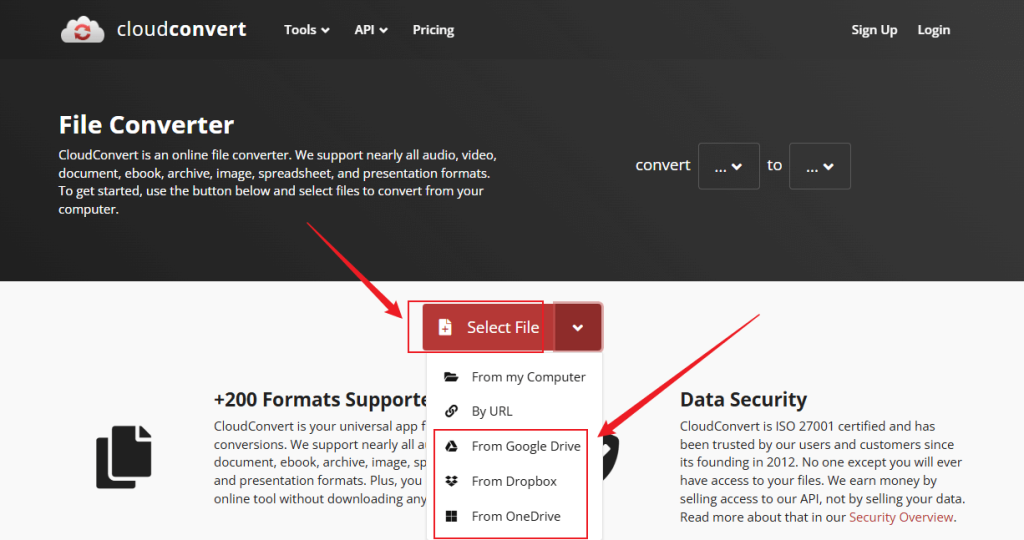
Task: Click the Data Security heading
Action: 743,399
